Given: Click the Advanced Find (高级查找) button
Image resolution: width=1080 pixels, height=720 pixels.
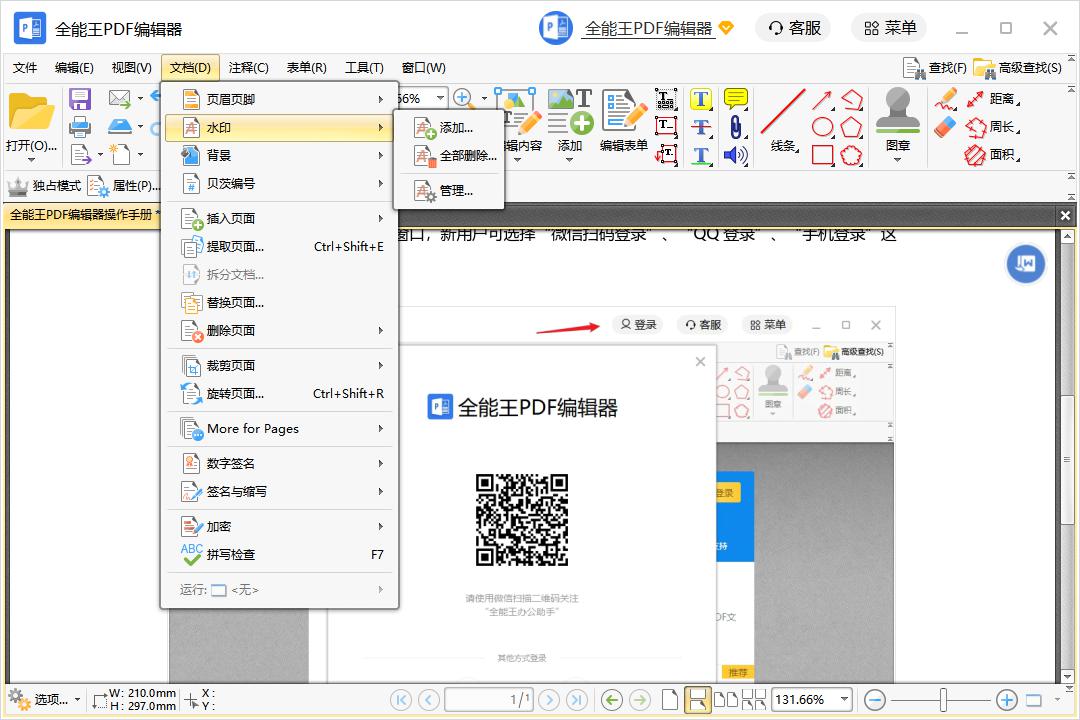Looking at the screenshot, I should pyautogui.click(x=1018, y=68).
